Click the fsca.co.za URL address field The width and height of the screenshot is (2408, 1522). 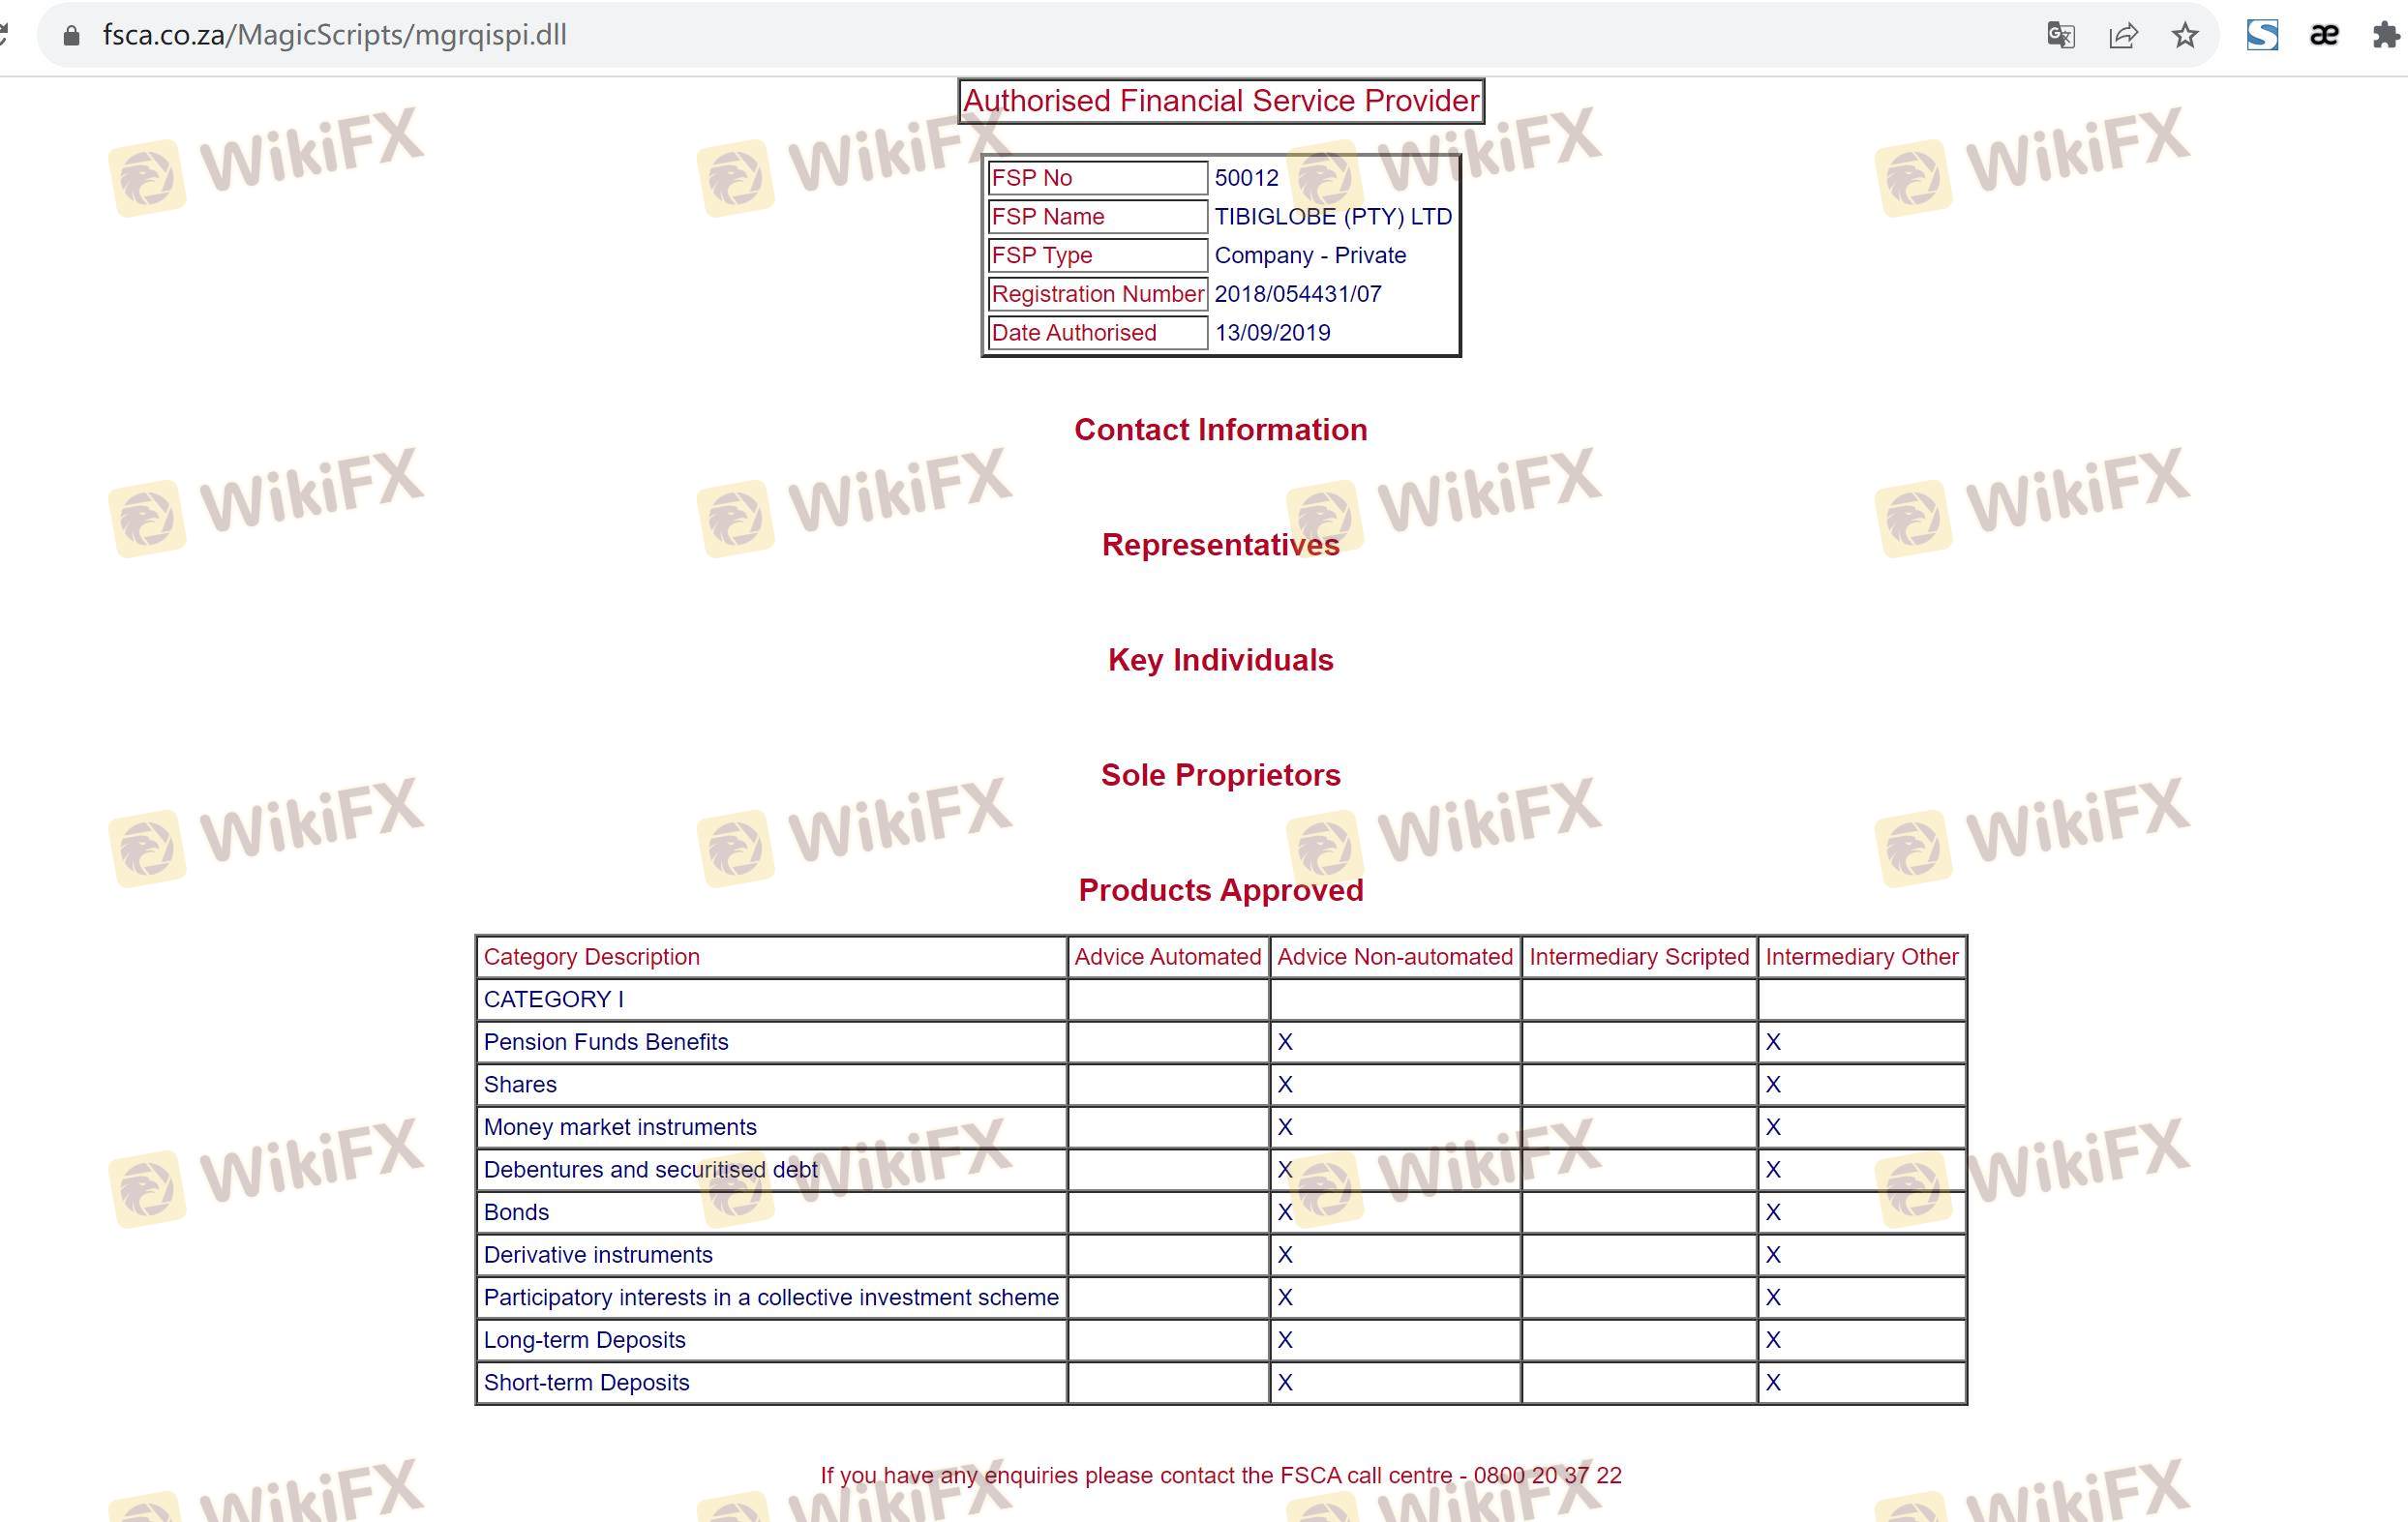[335, 36]
